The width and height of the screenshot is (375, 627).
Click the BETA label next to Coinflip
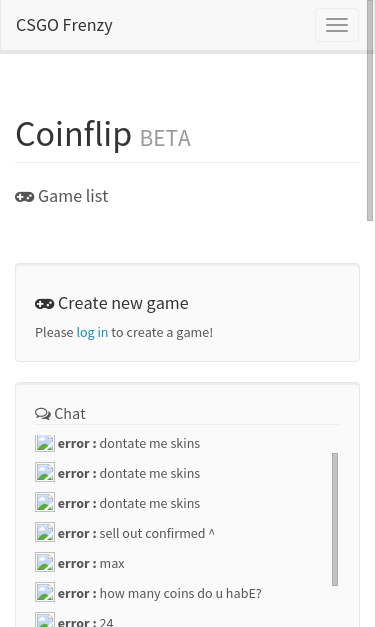tap(166, 138)
